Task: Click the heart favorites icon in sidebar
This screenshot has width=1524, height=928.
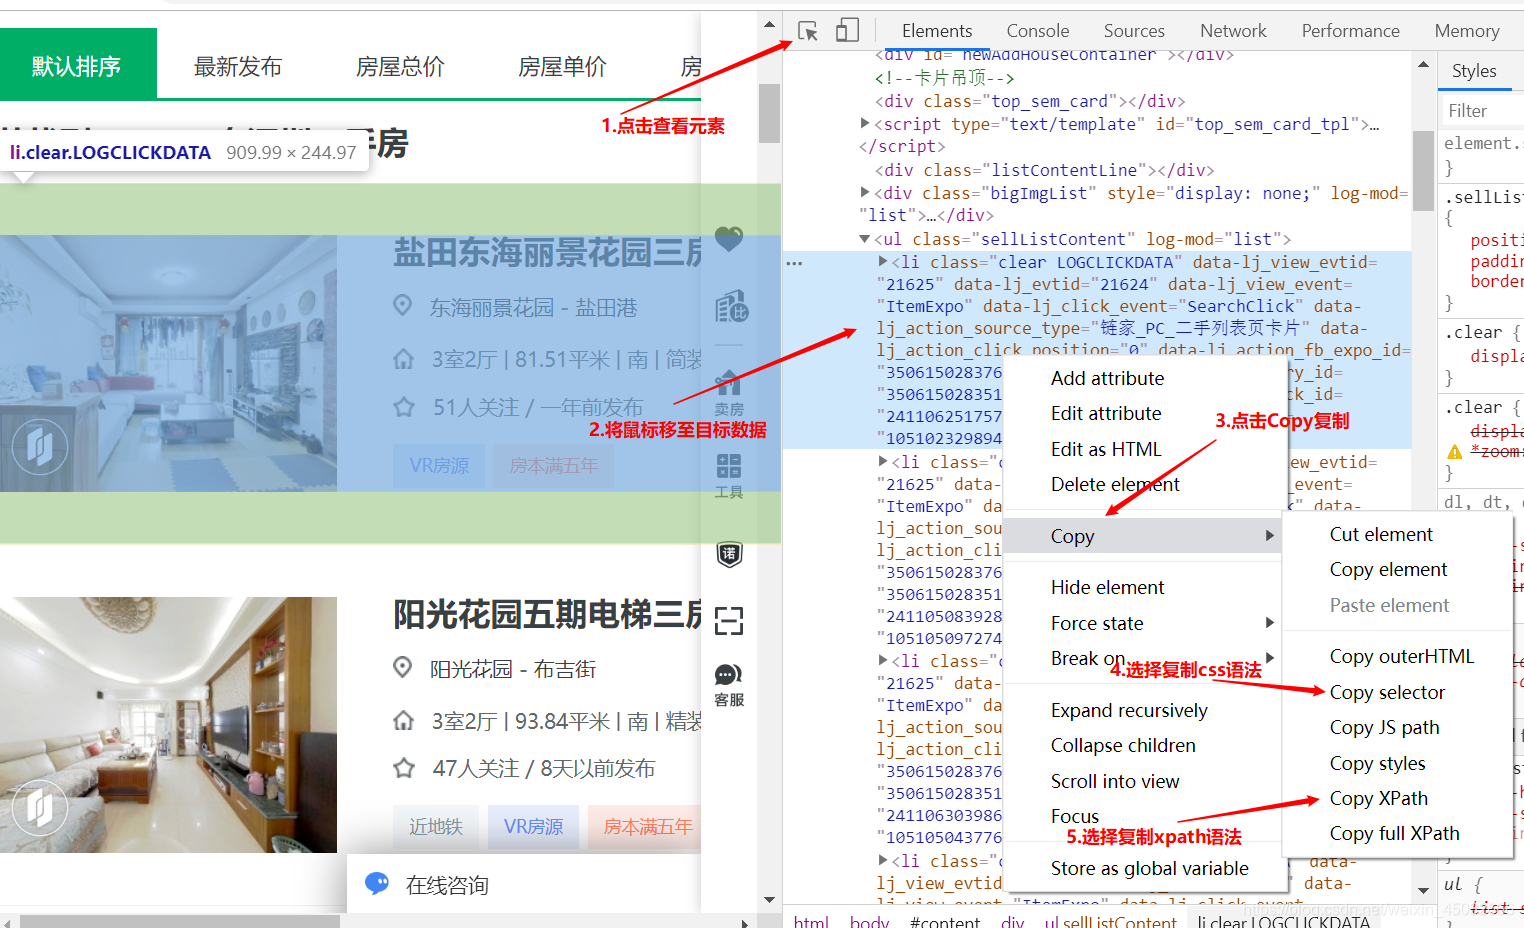Action: (x=729, y=239)
